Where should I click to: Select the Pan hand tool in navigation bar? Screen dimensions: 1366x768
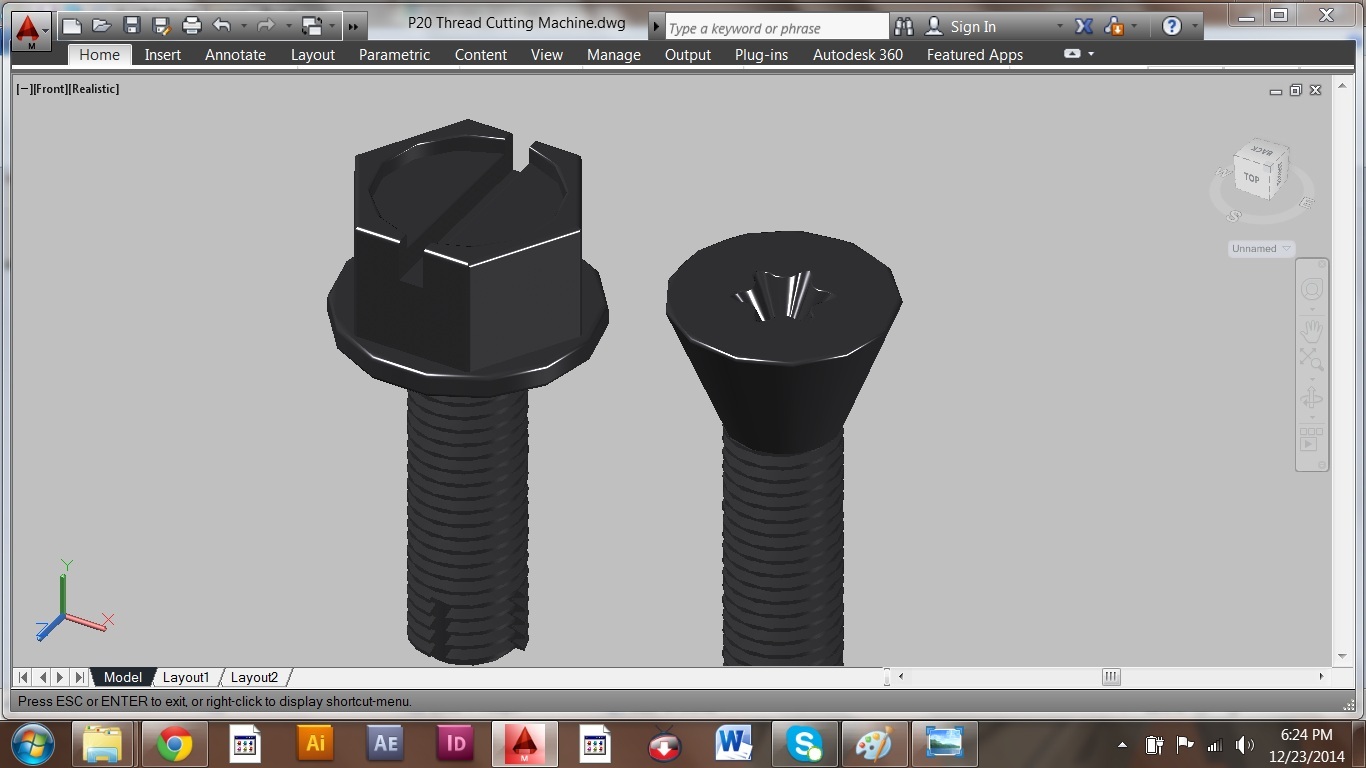point(1311,328)
